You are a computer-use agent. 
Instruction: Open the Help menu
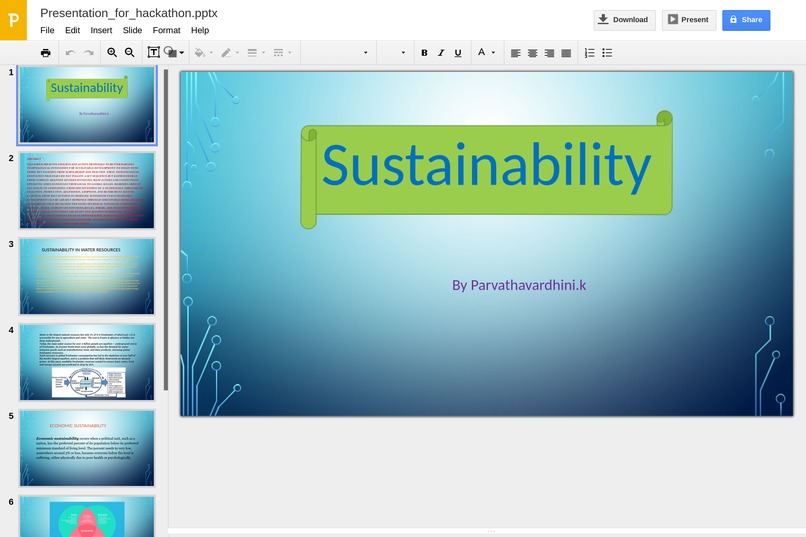[x=200, y=30]
